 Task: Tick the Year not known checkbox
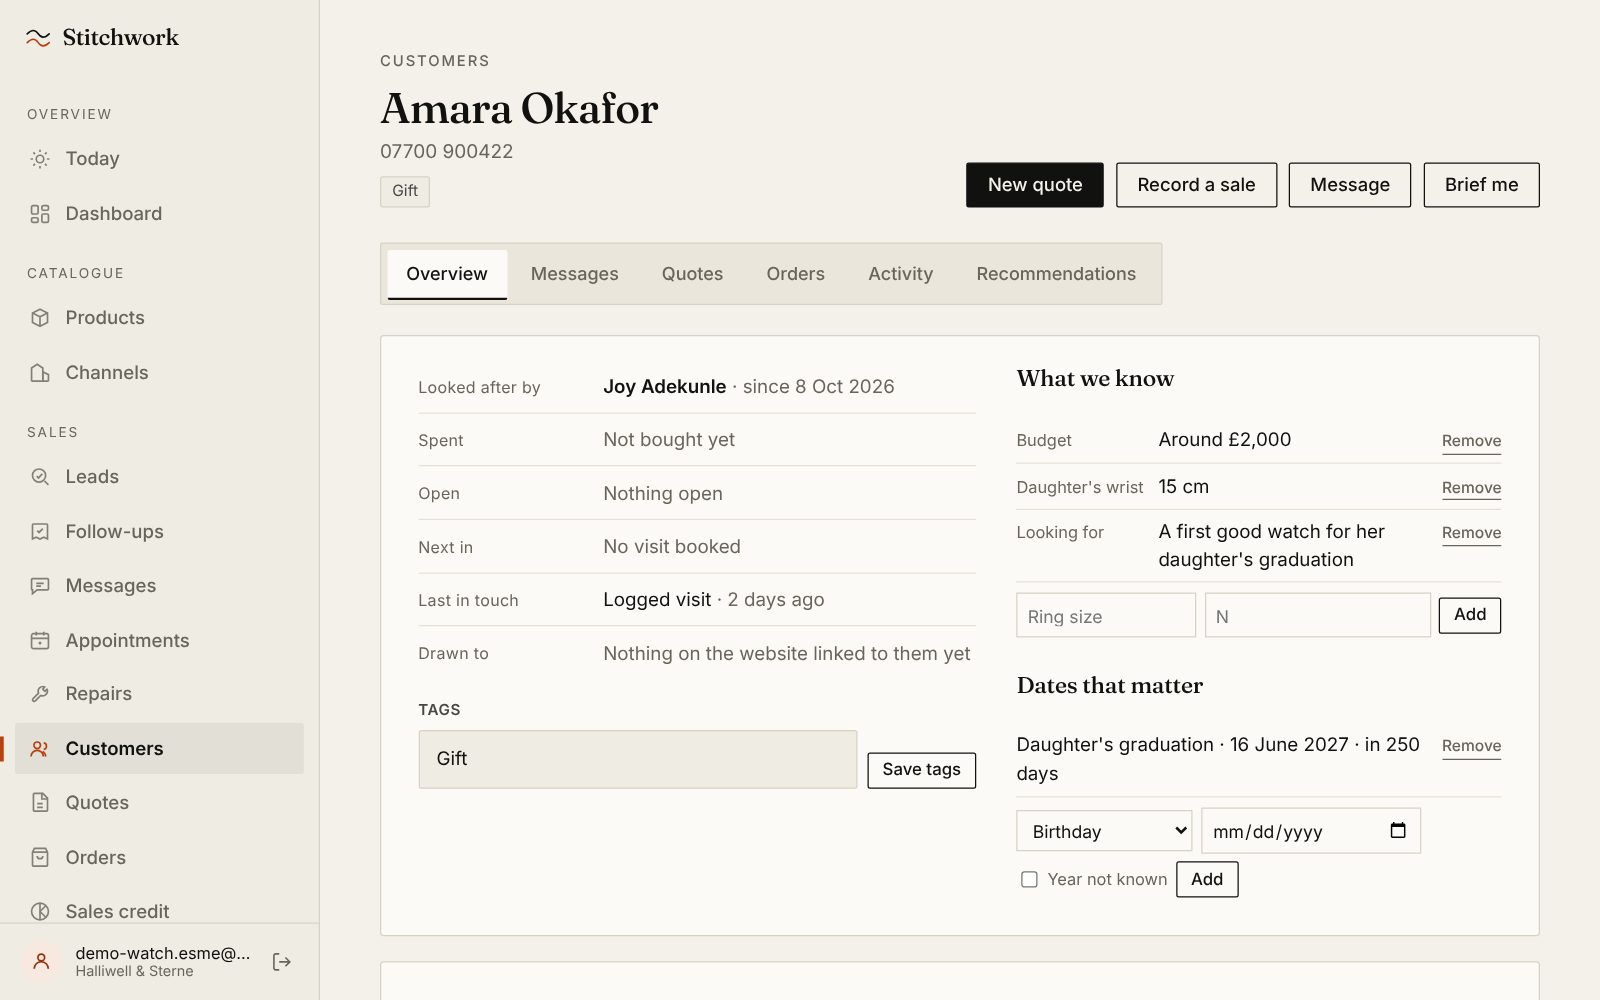1029,880
